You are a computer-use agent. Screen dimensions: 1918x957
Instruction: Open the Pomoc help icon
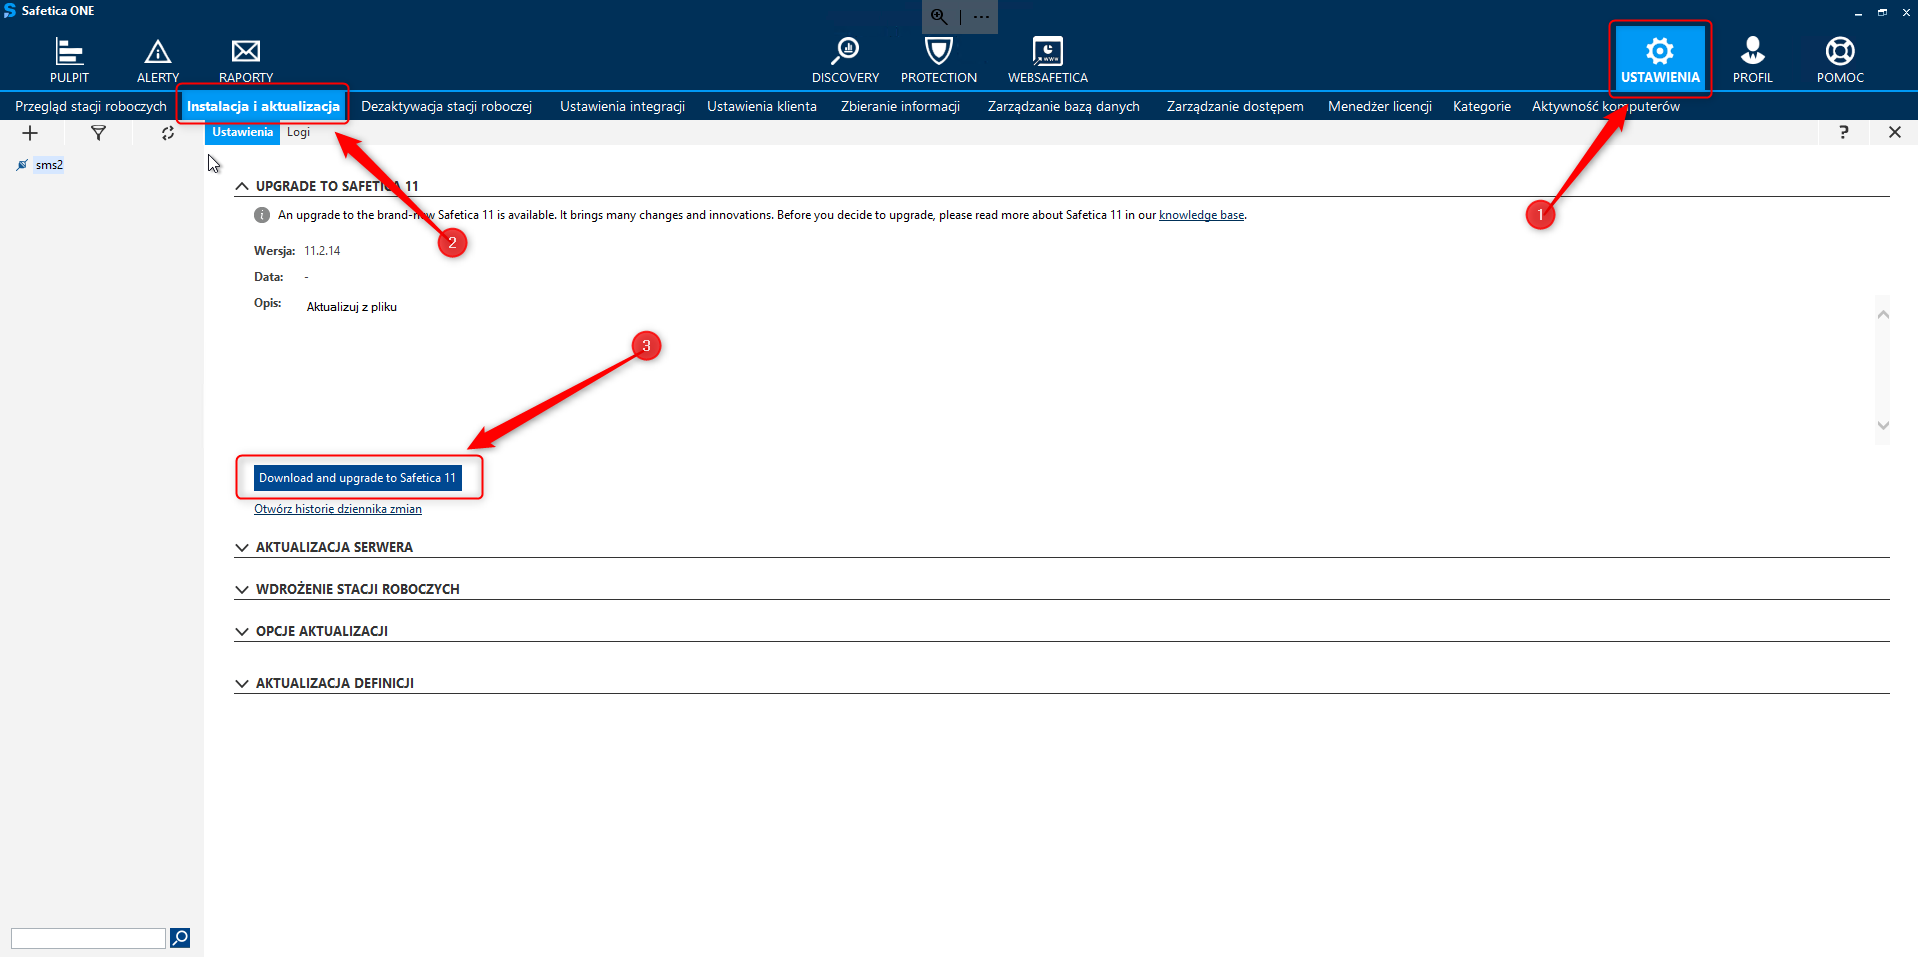1840,59
